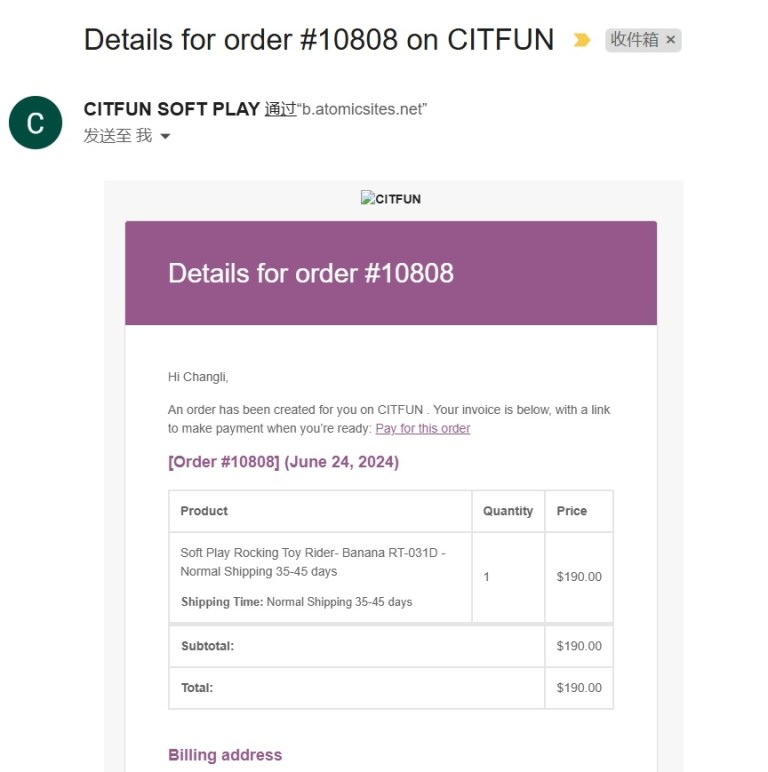Click the Price column header
This screenshot has height=772, width=768.
pyautogui.click(x=572, y=511)
